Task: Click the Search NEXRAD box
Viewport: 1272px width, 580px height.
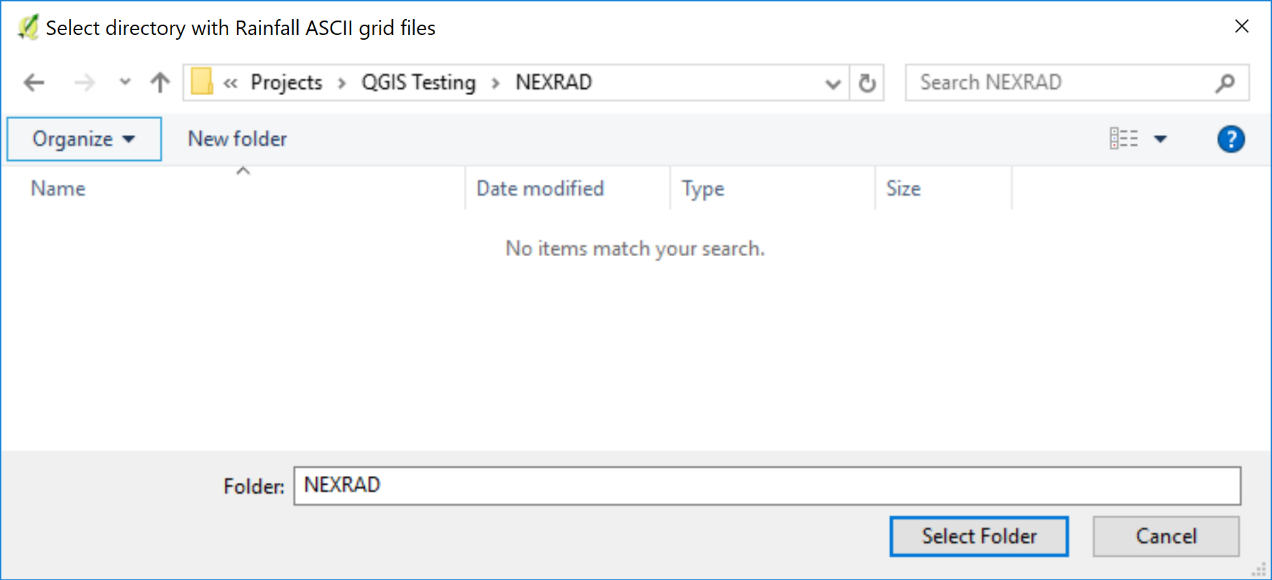Action: click(1060, 83)
